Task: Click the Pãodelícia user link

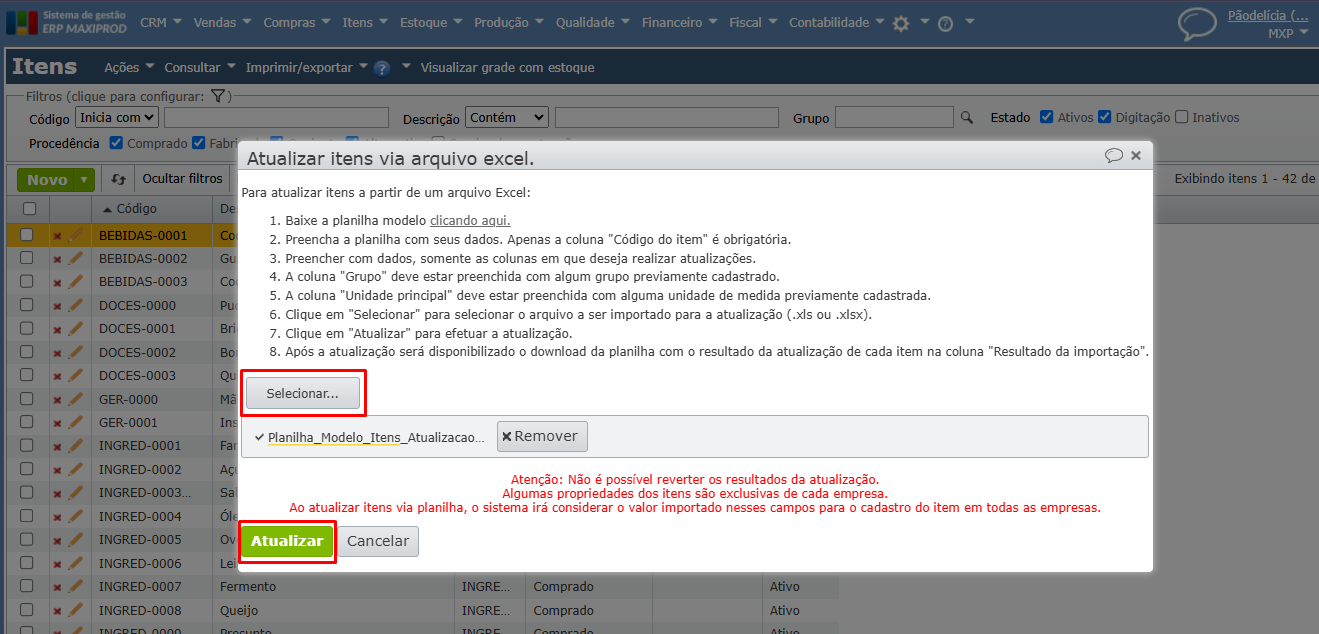Action: 1268,15
